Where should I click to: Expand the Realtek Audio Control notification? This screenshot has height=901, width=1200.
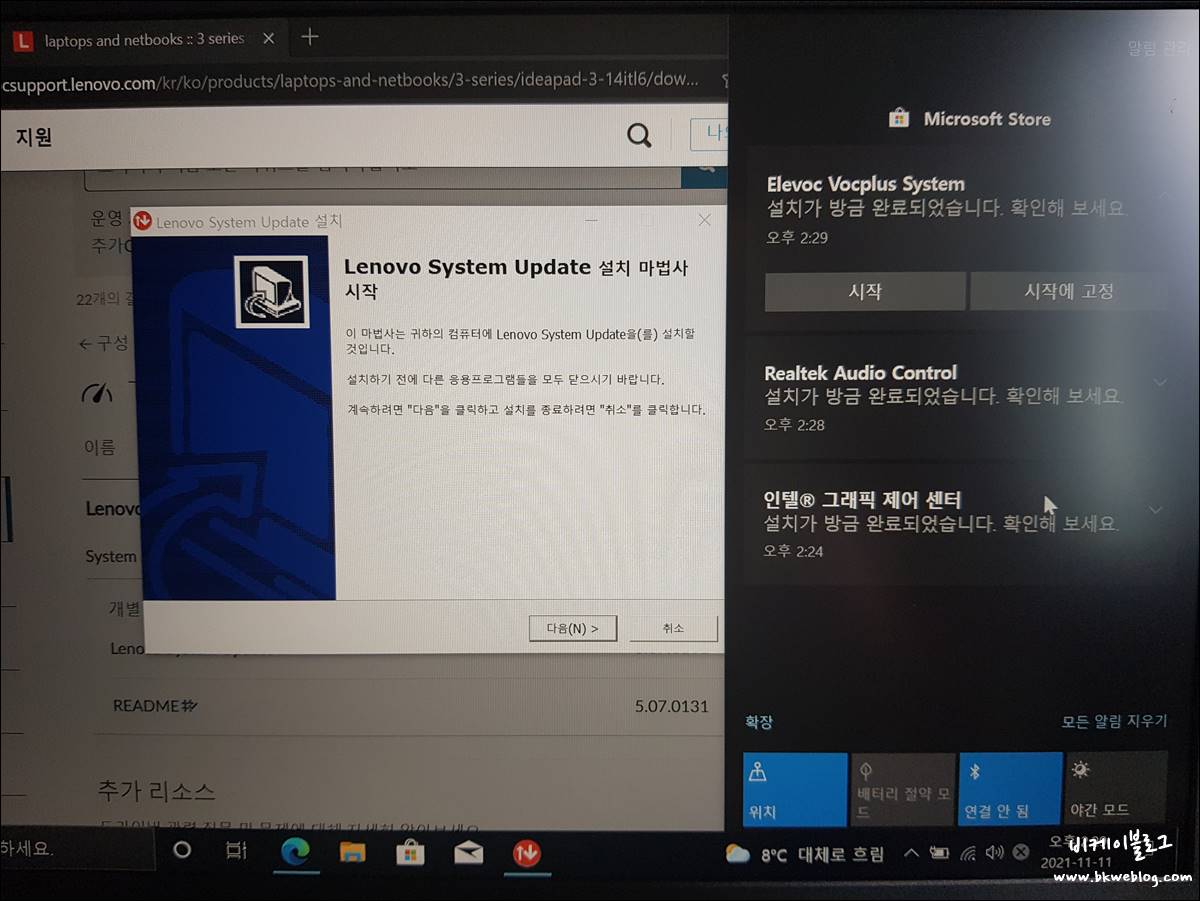point(1160,382)
